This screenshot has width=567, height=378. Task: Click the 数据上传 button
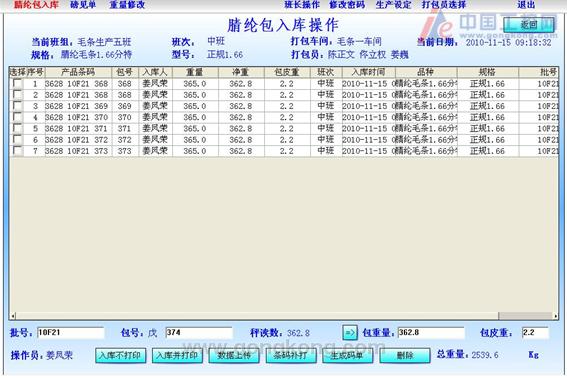pyautogui.click(x=234, y=355)
